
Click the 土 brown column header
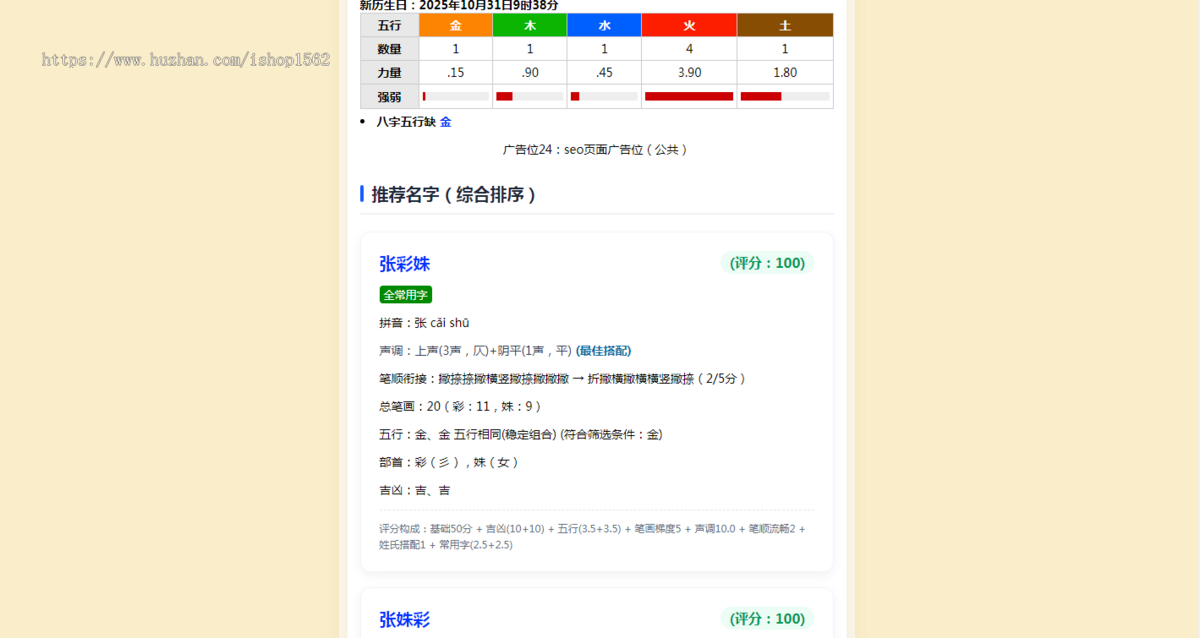(785, 25)
